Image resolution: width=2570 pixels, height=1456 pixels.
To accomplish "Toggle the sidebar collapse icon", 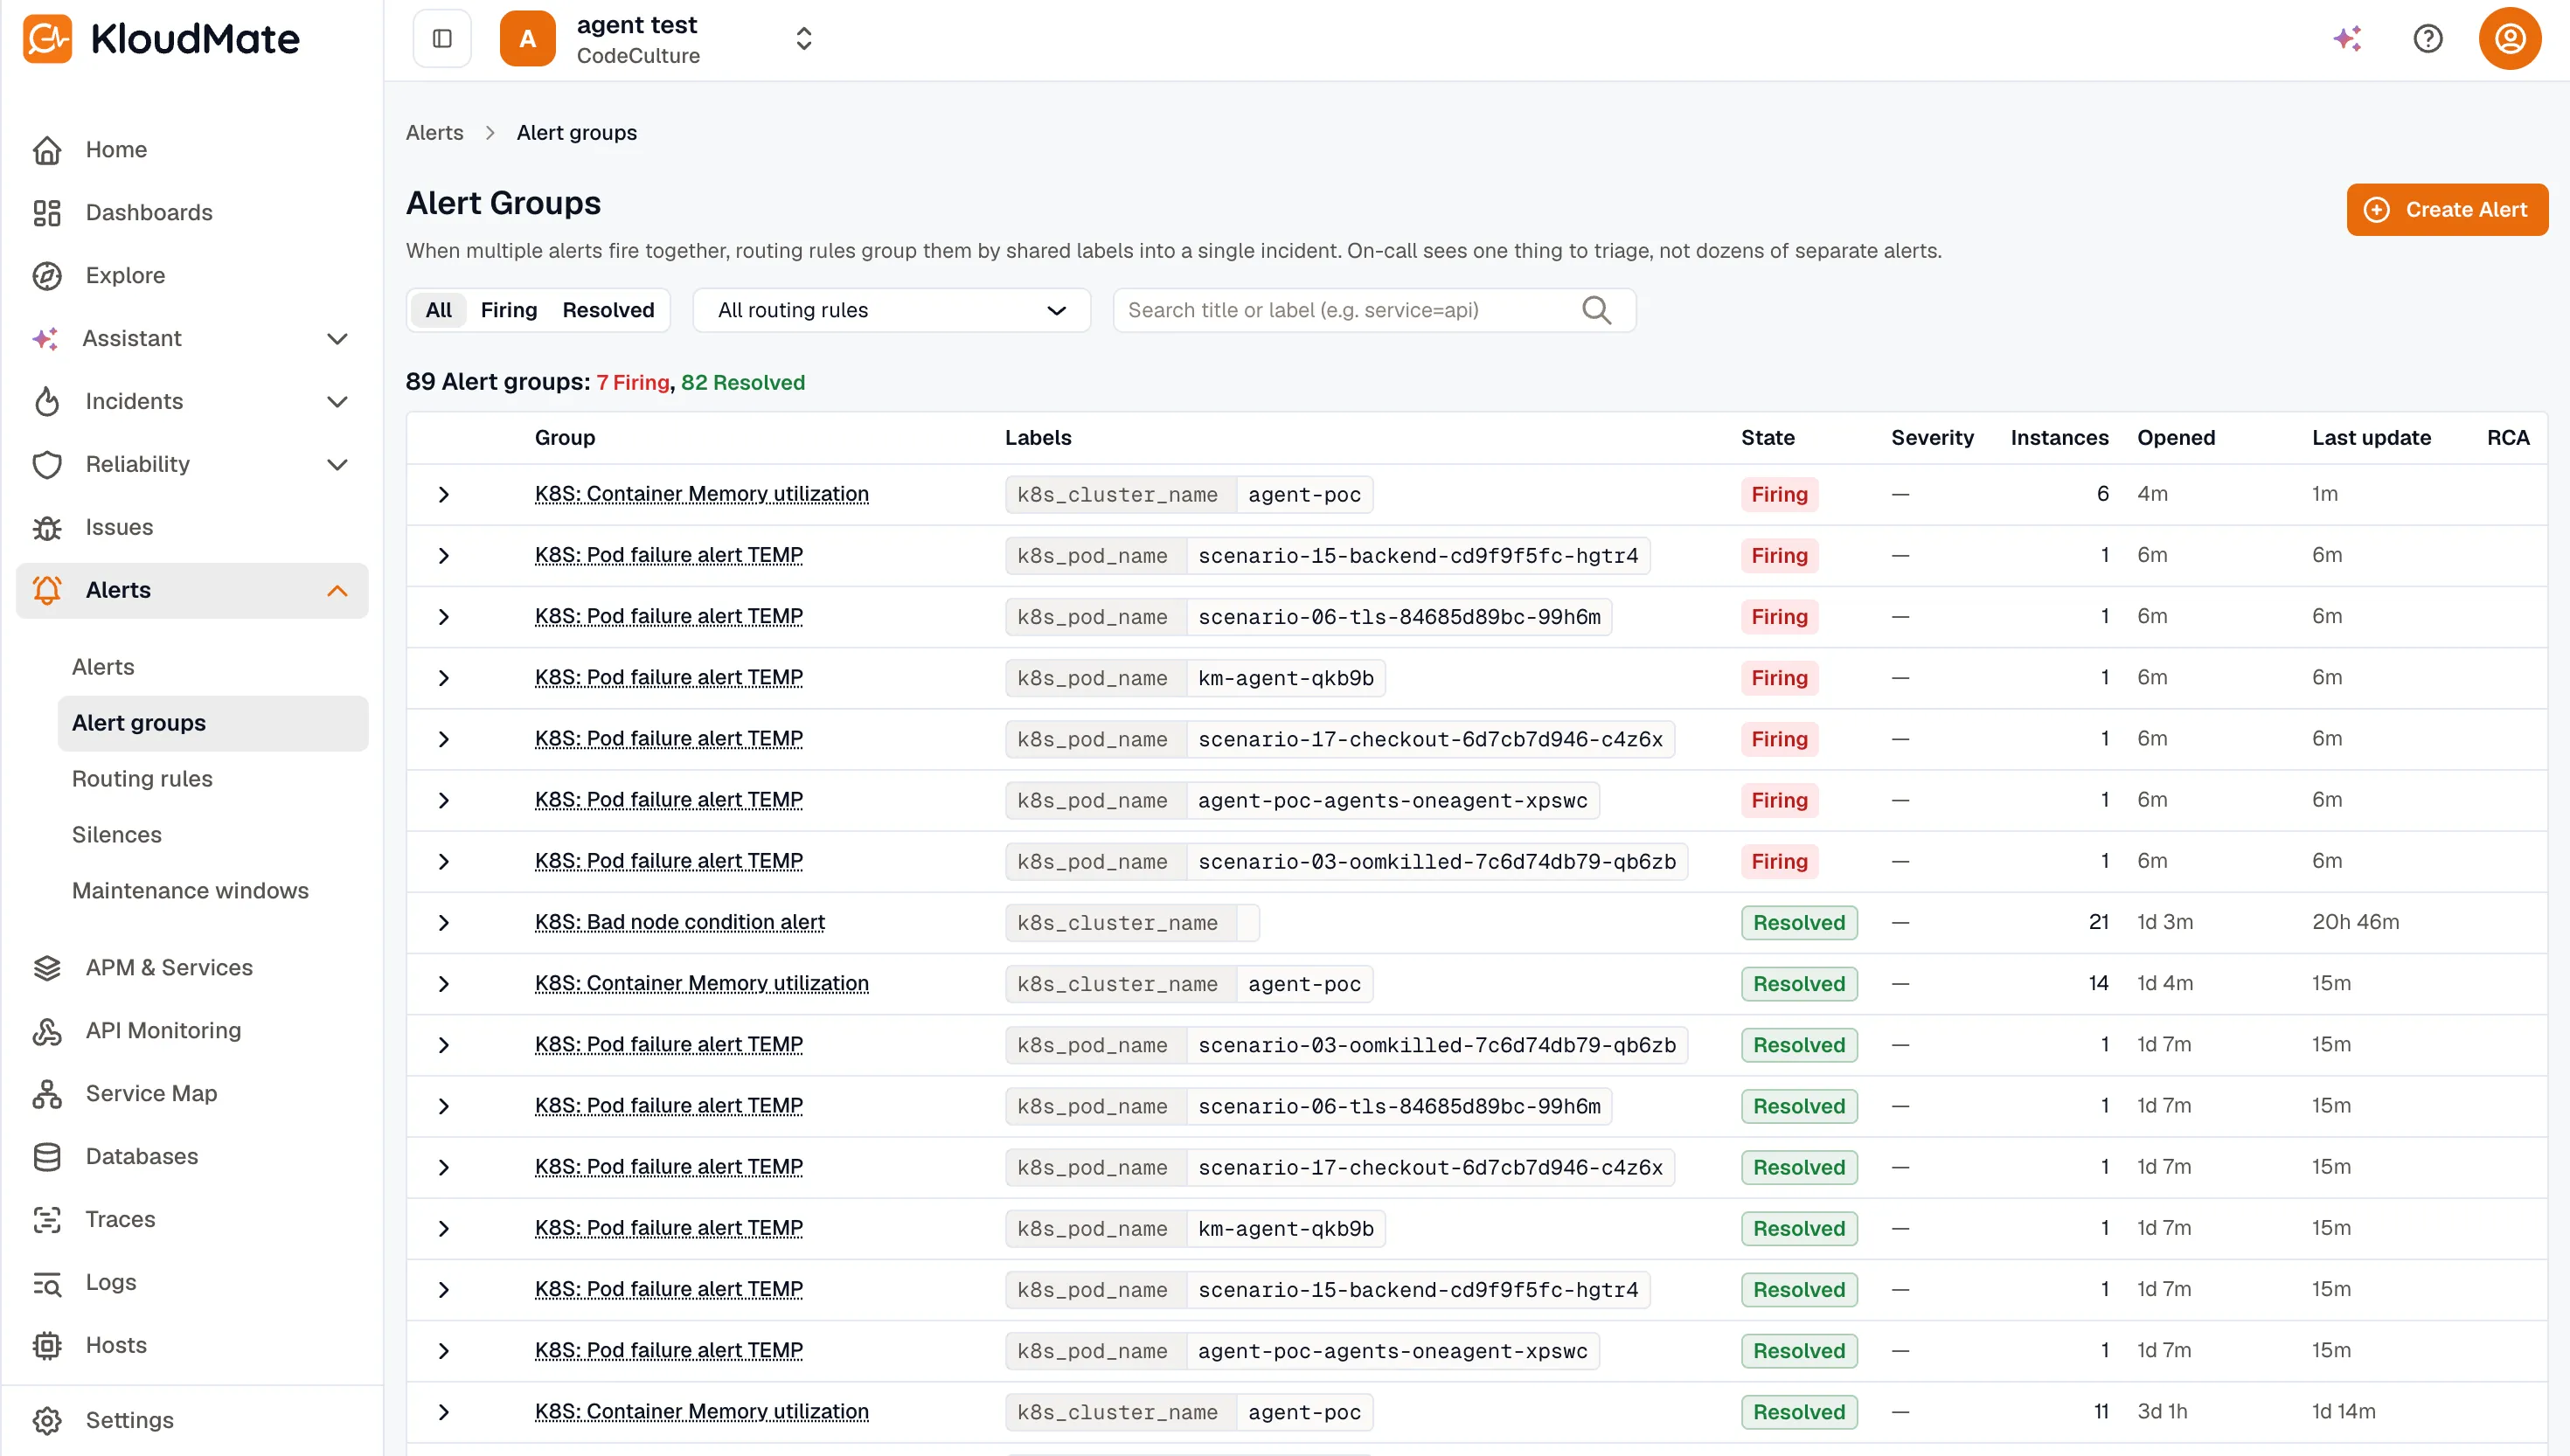I will pyautogui.click(x=442, y=38).
